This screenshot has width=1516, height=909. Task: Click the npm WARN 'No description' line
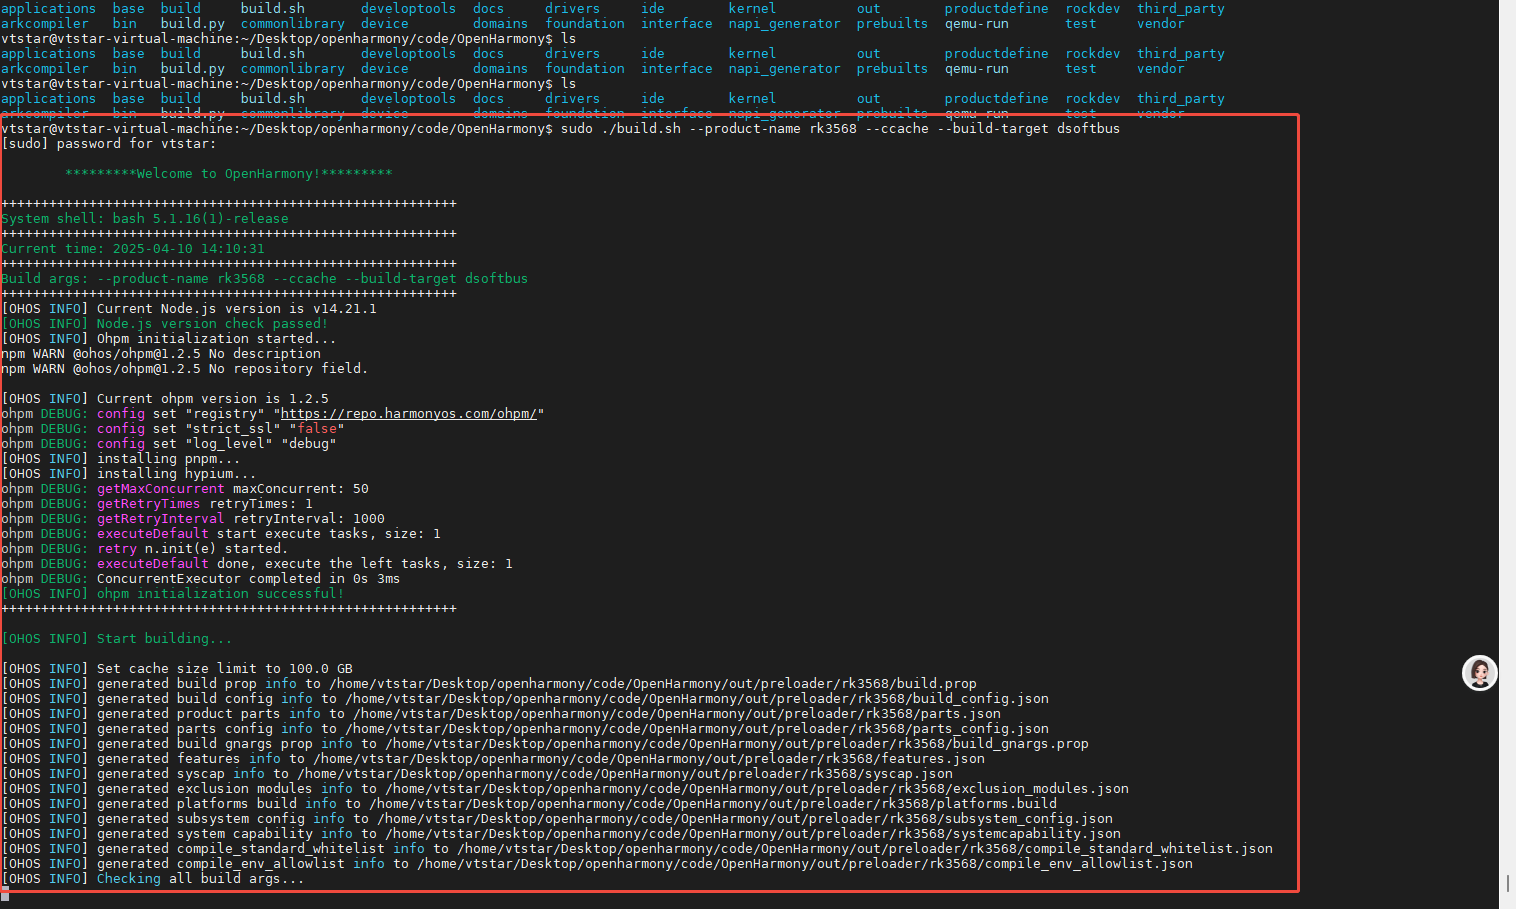[x=161, y=353]
